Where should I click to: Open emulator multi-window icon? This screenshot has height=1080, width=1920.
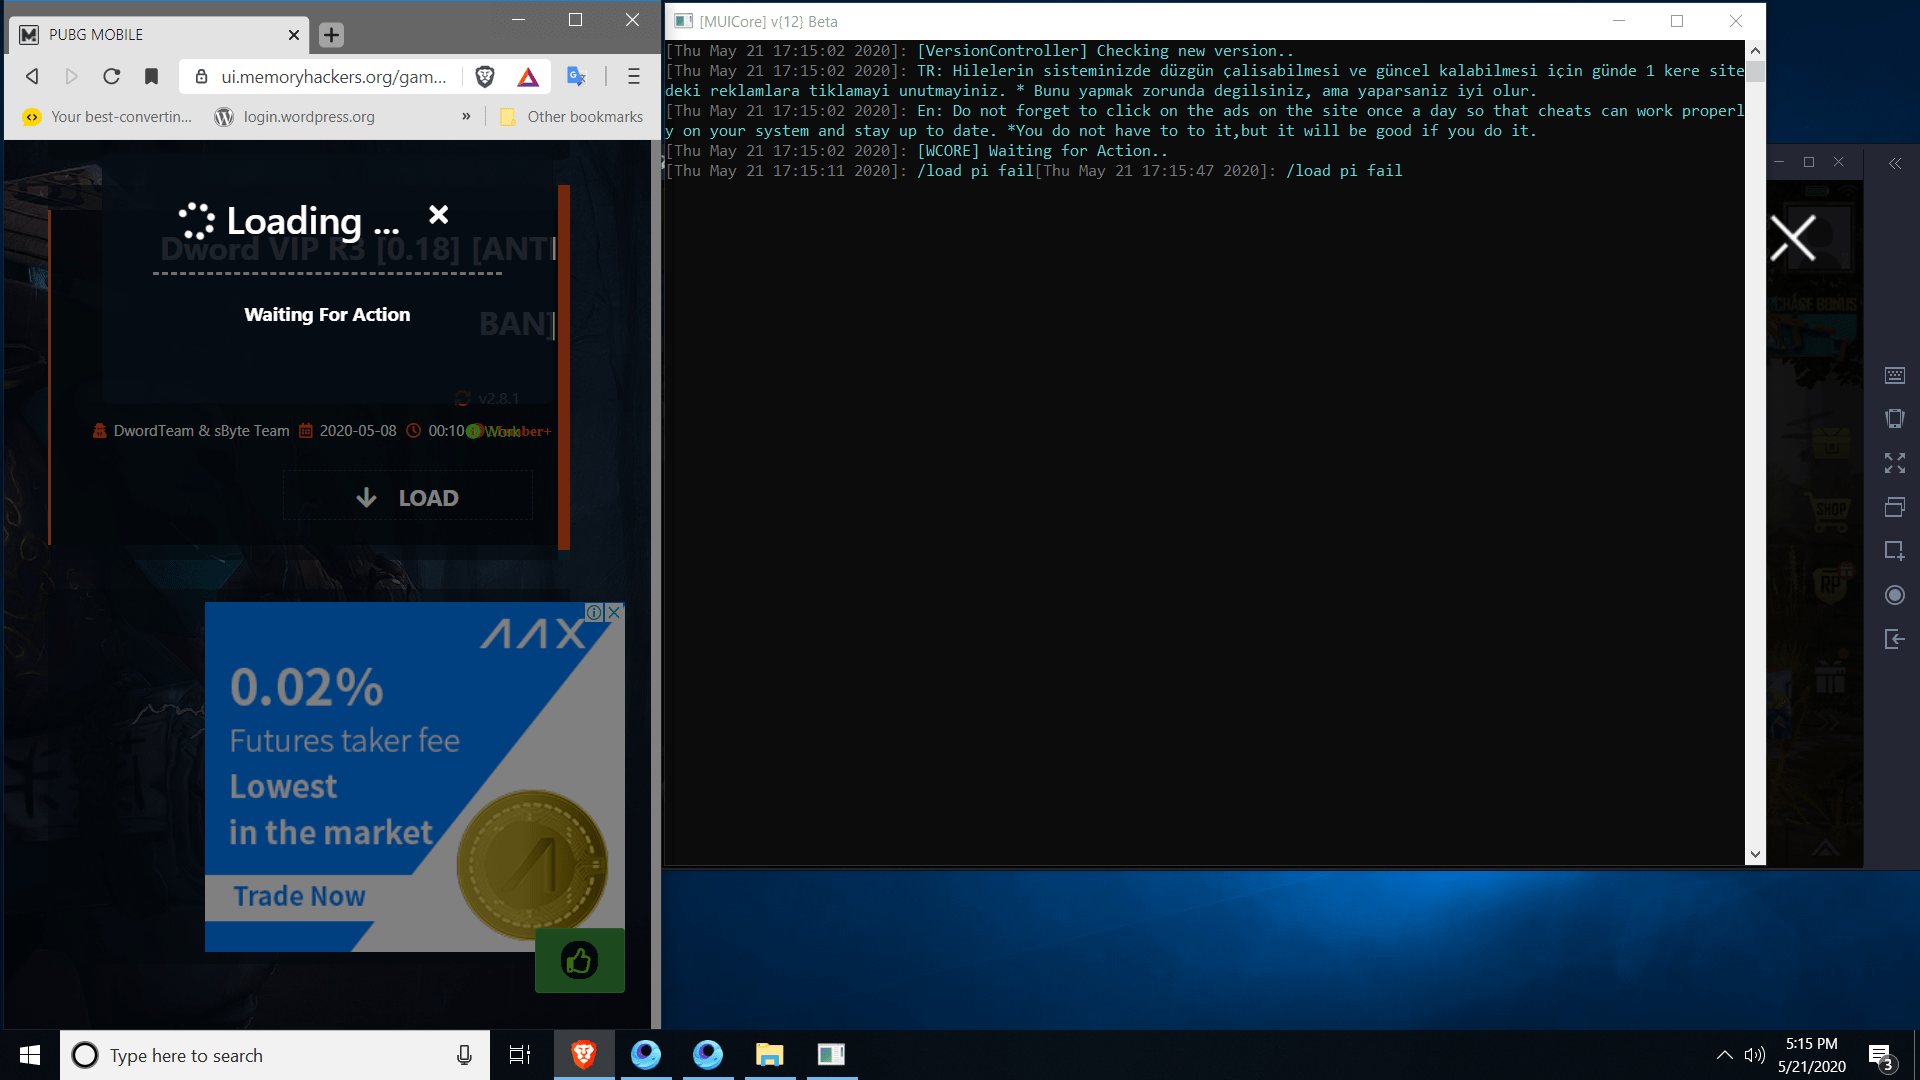point(1895,507)
